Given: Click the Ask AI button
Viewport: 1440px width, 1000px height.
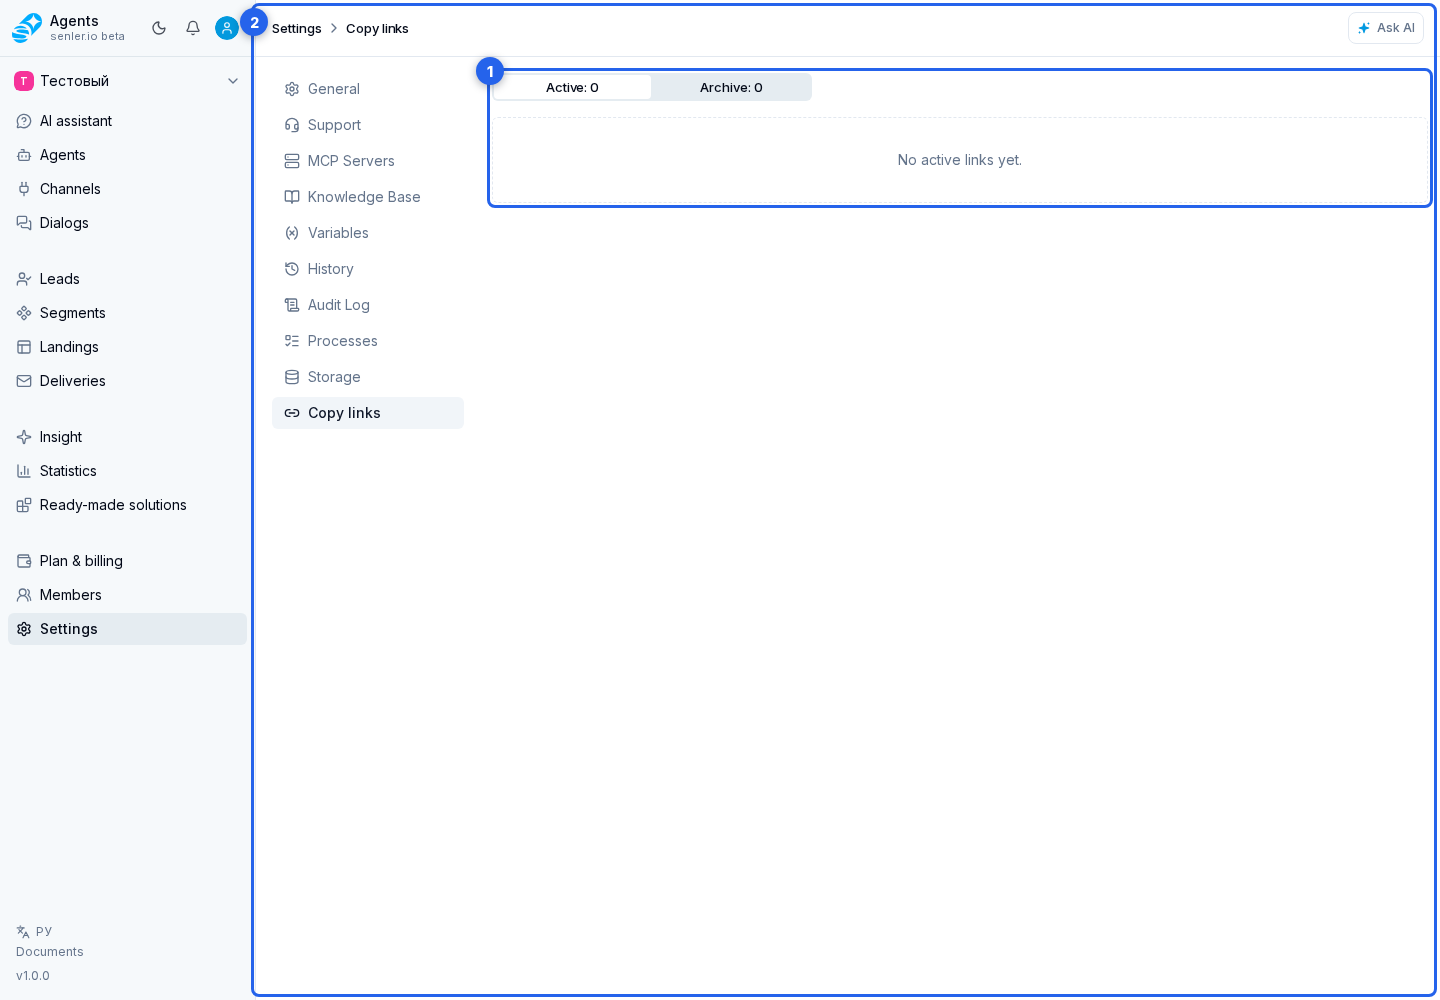Looking at the screenshot, I should (x=1385, y=28).
